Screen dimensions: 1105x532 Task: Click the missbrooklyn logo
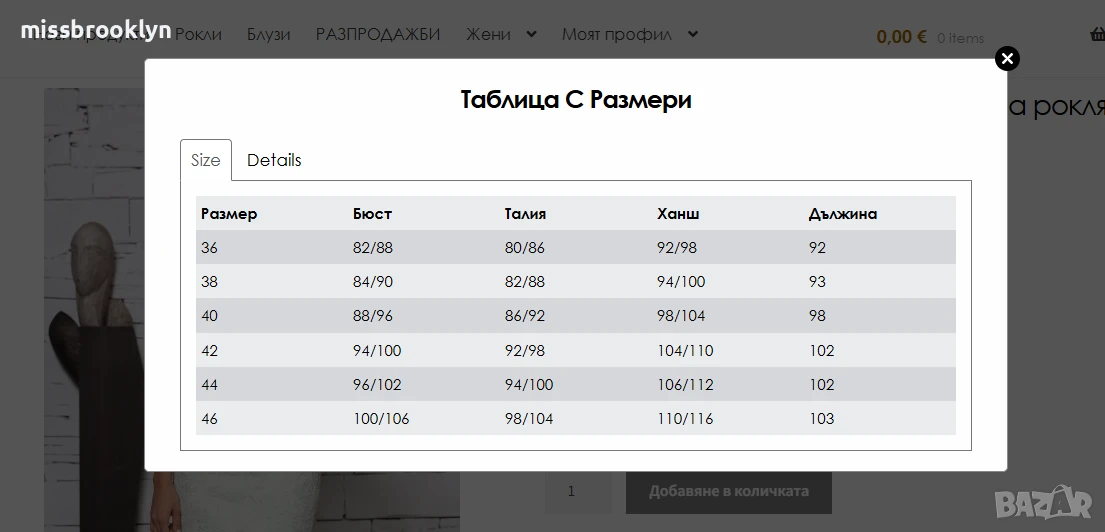click(96, 30)
